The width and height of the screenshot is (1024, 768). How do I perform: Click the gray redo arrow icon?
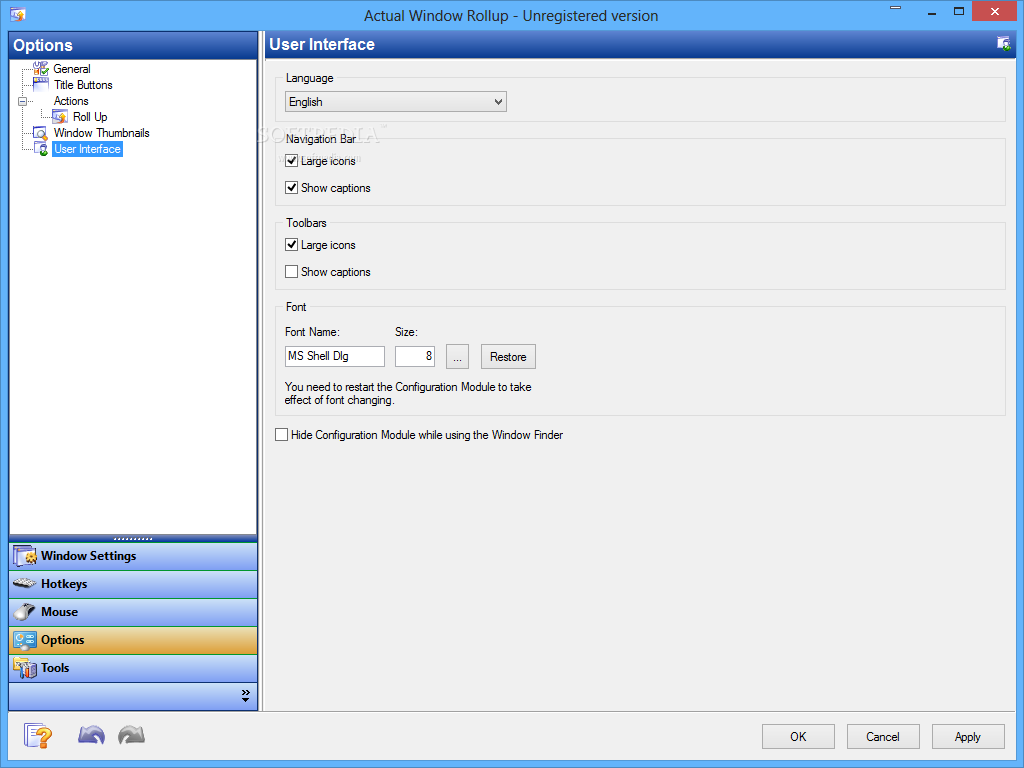pos(131,735)
